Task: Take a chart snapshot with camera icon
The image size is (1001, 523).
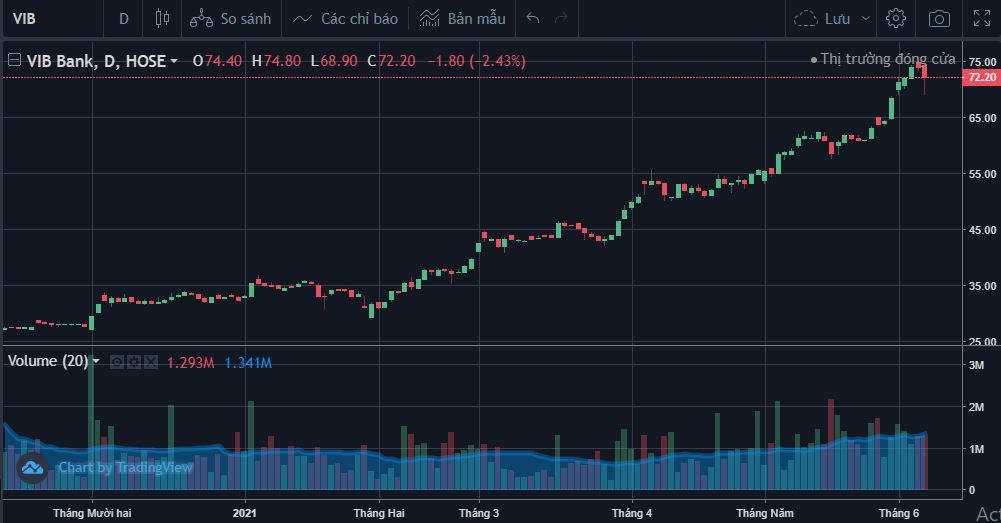Action: [939, 18]
